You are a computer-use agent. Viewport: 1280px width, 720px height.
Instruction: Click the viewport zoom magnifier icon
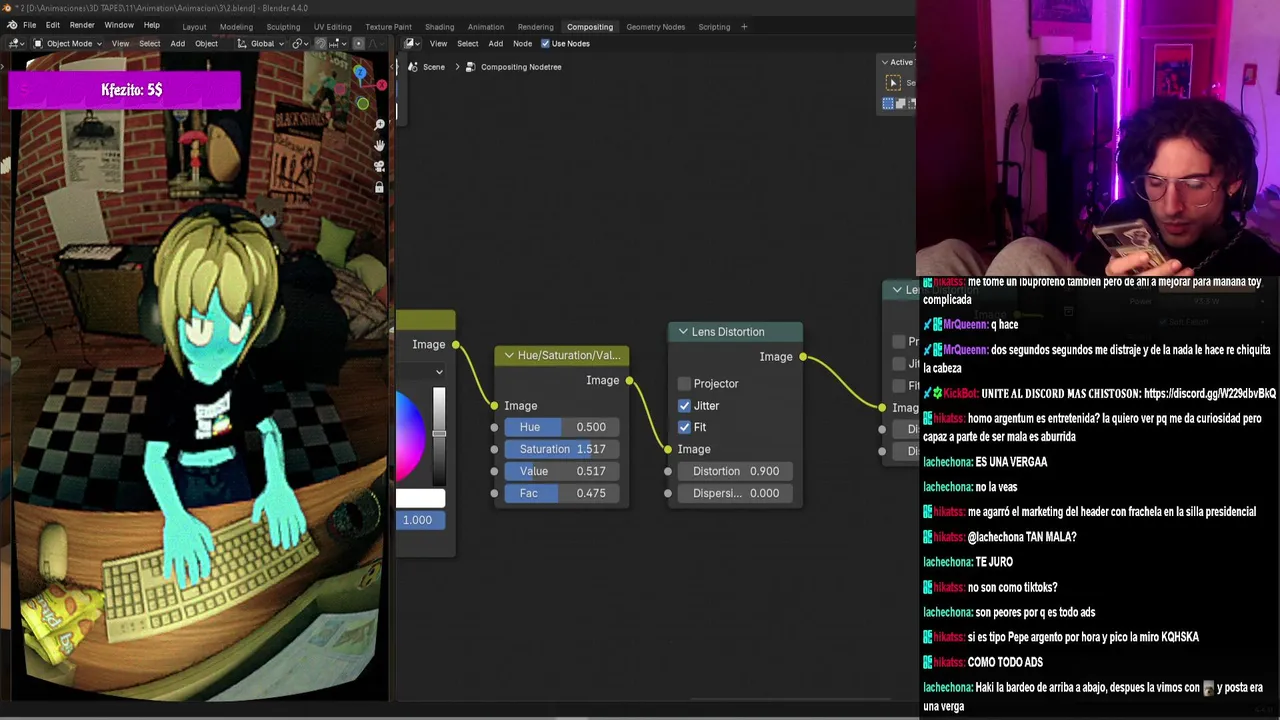(x=379, y=124)
